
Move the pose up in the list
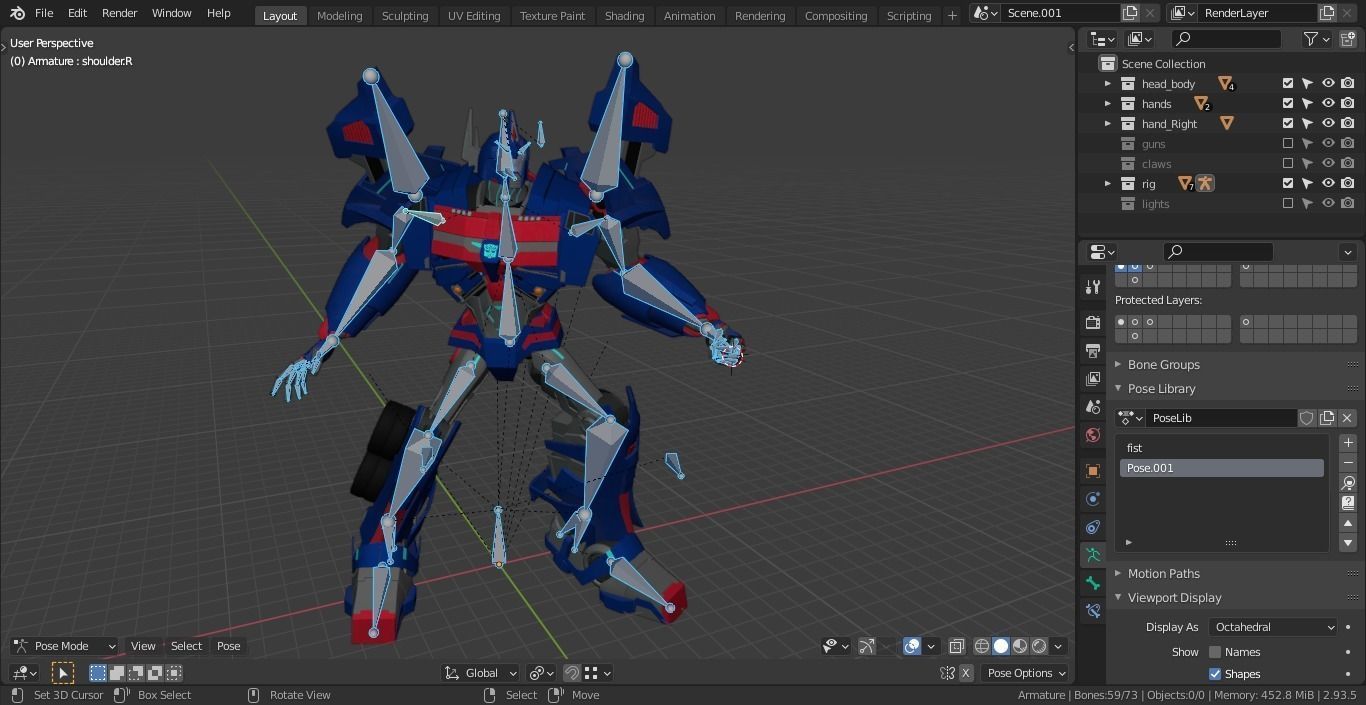click(1348, 523)
